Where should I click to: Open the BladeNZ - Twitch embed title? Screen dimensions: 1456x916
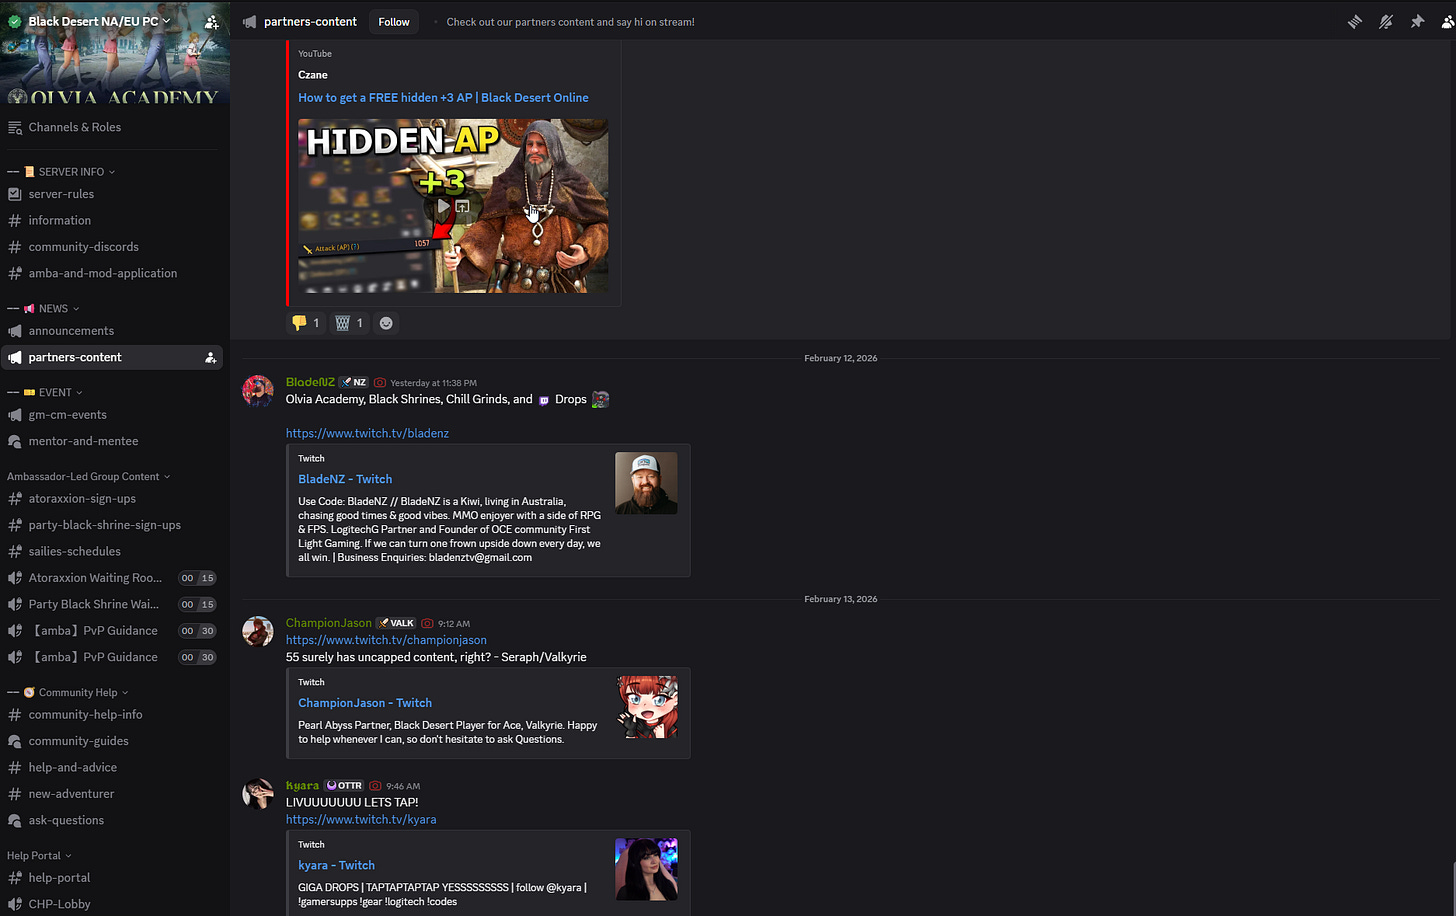point(345,479)
